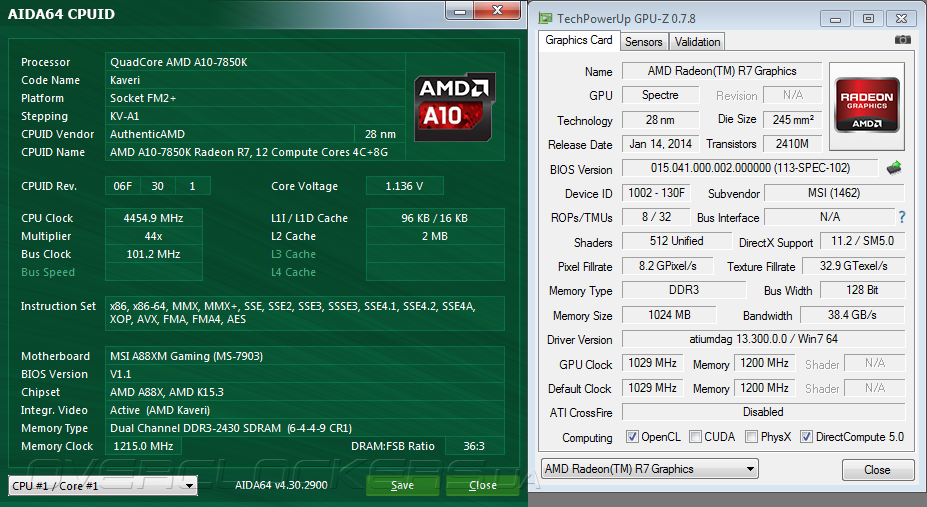
Task: Click the ATI CrossFire Disabled field
Action: 763,412
